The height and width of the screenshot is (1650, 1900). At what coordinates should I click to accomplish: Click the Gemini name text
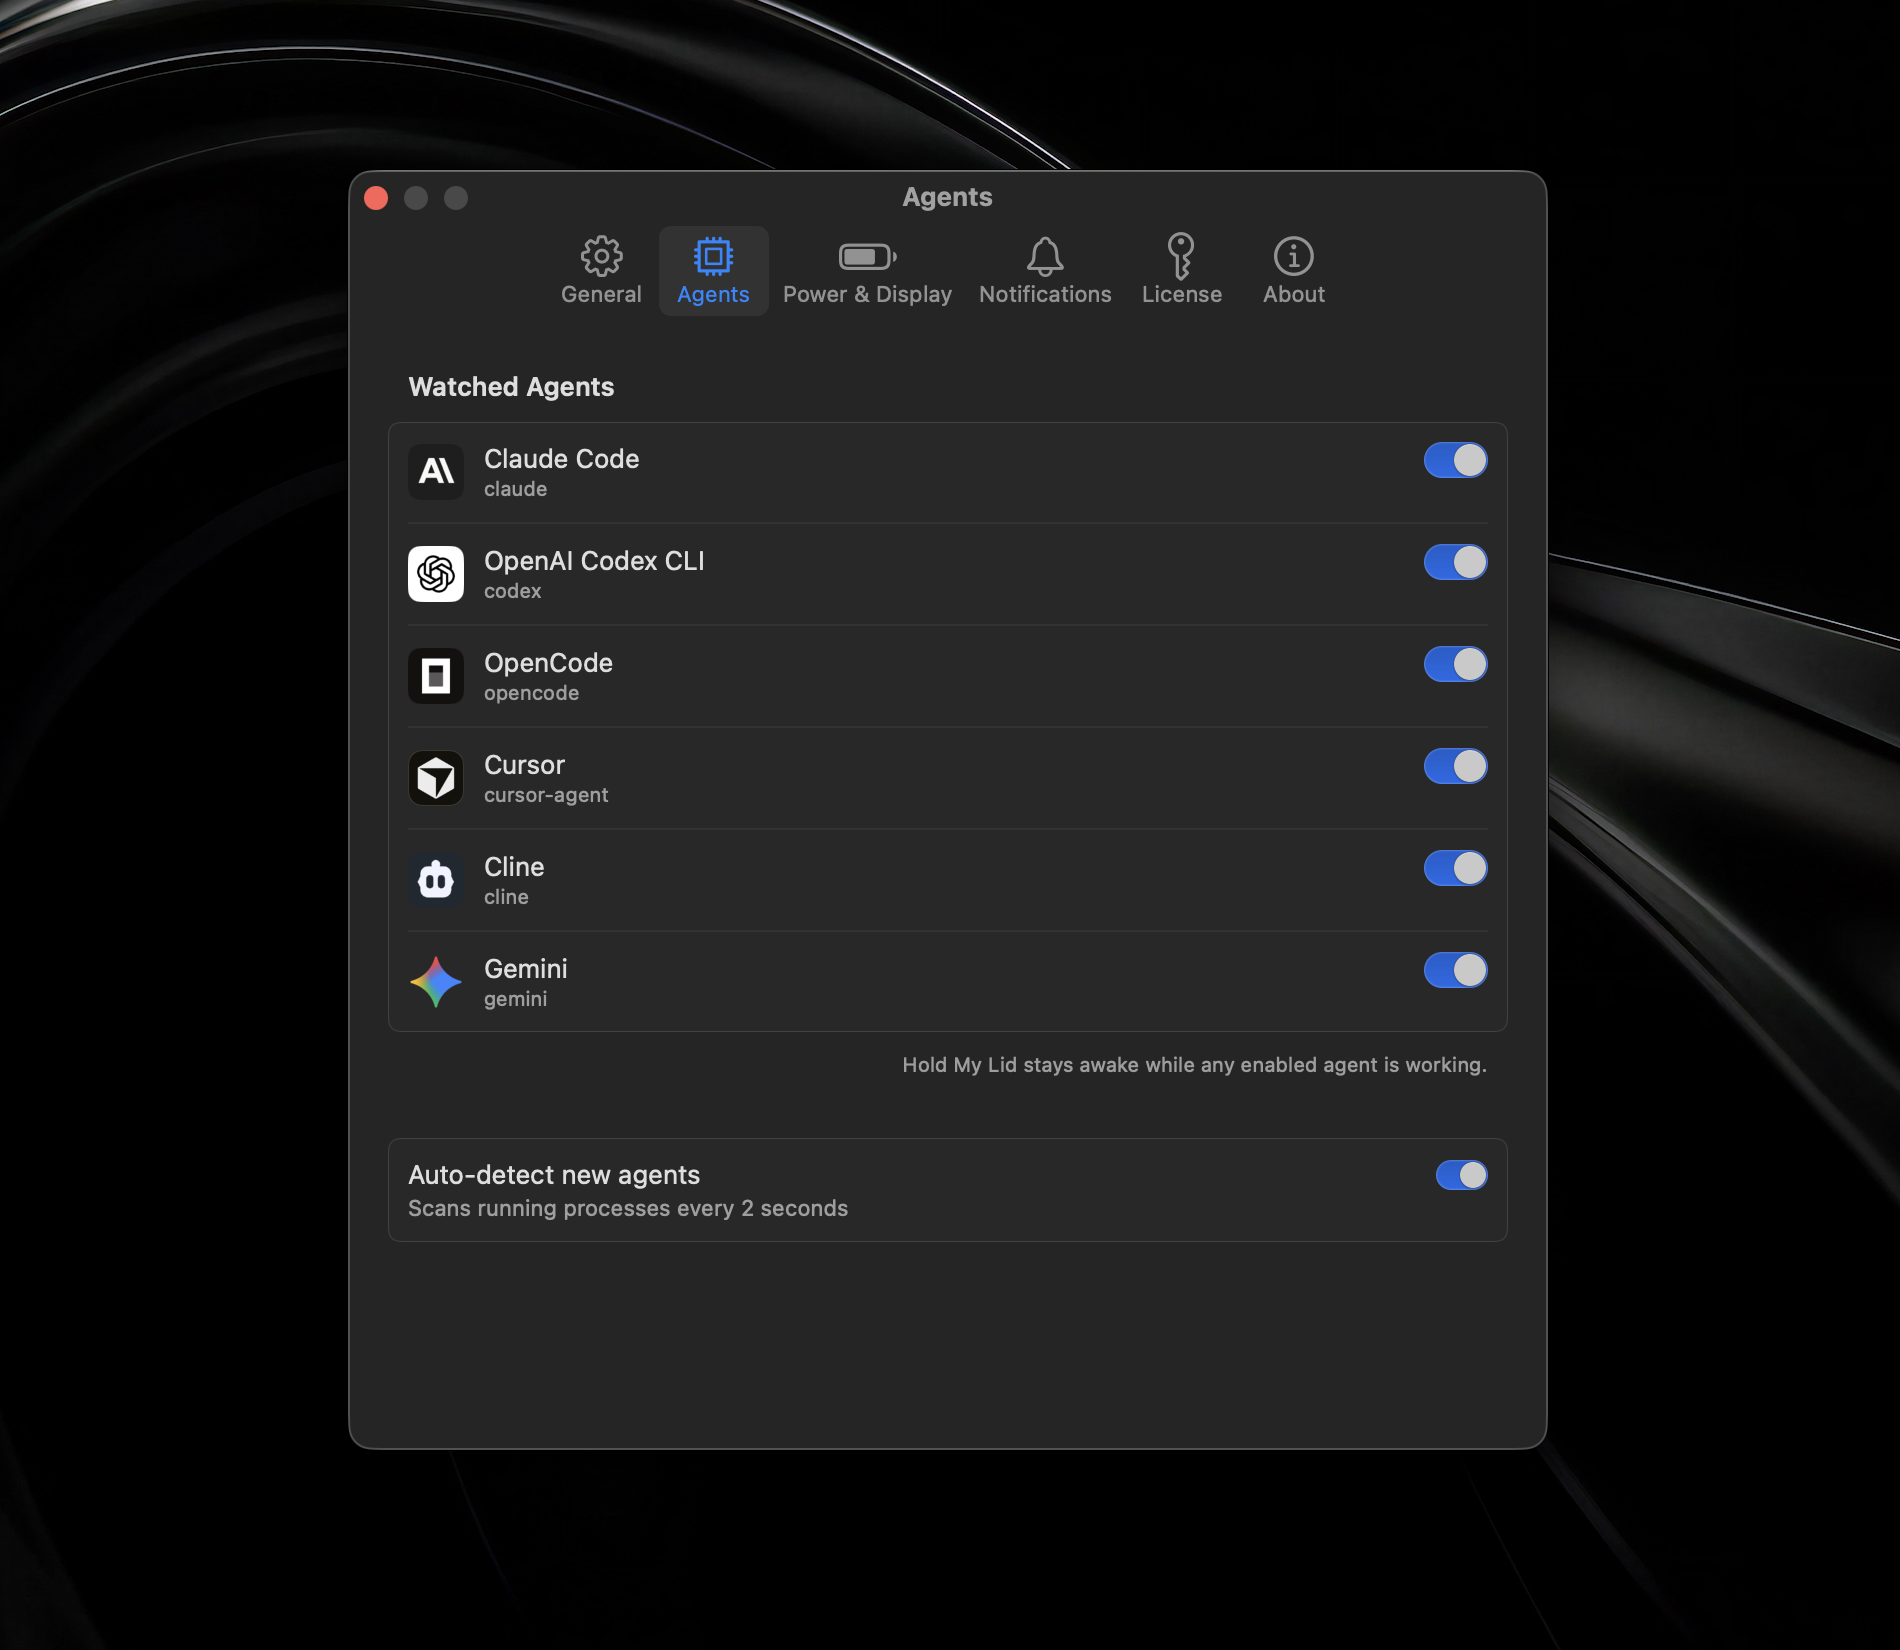(525, 969)
